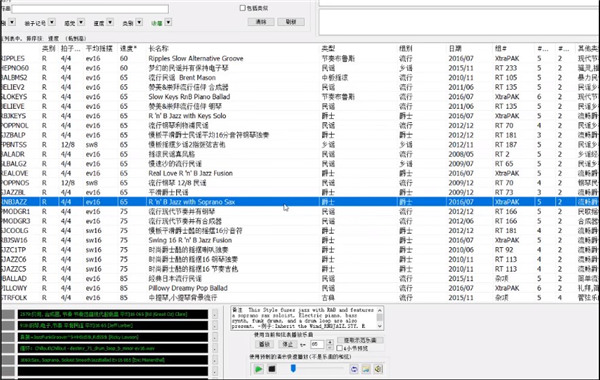Click the folder picture icon in player bar

click(366, 369)
